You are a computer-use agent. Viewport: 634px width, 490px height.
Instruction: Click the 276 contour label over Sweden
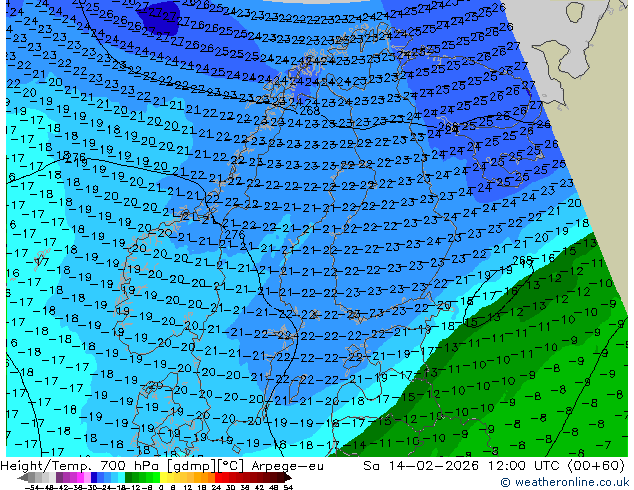pyautogui.click(x=235, y=234)
